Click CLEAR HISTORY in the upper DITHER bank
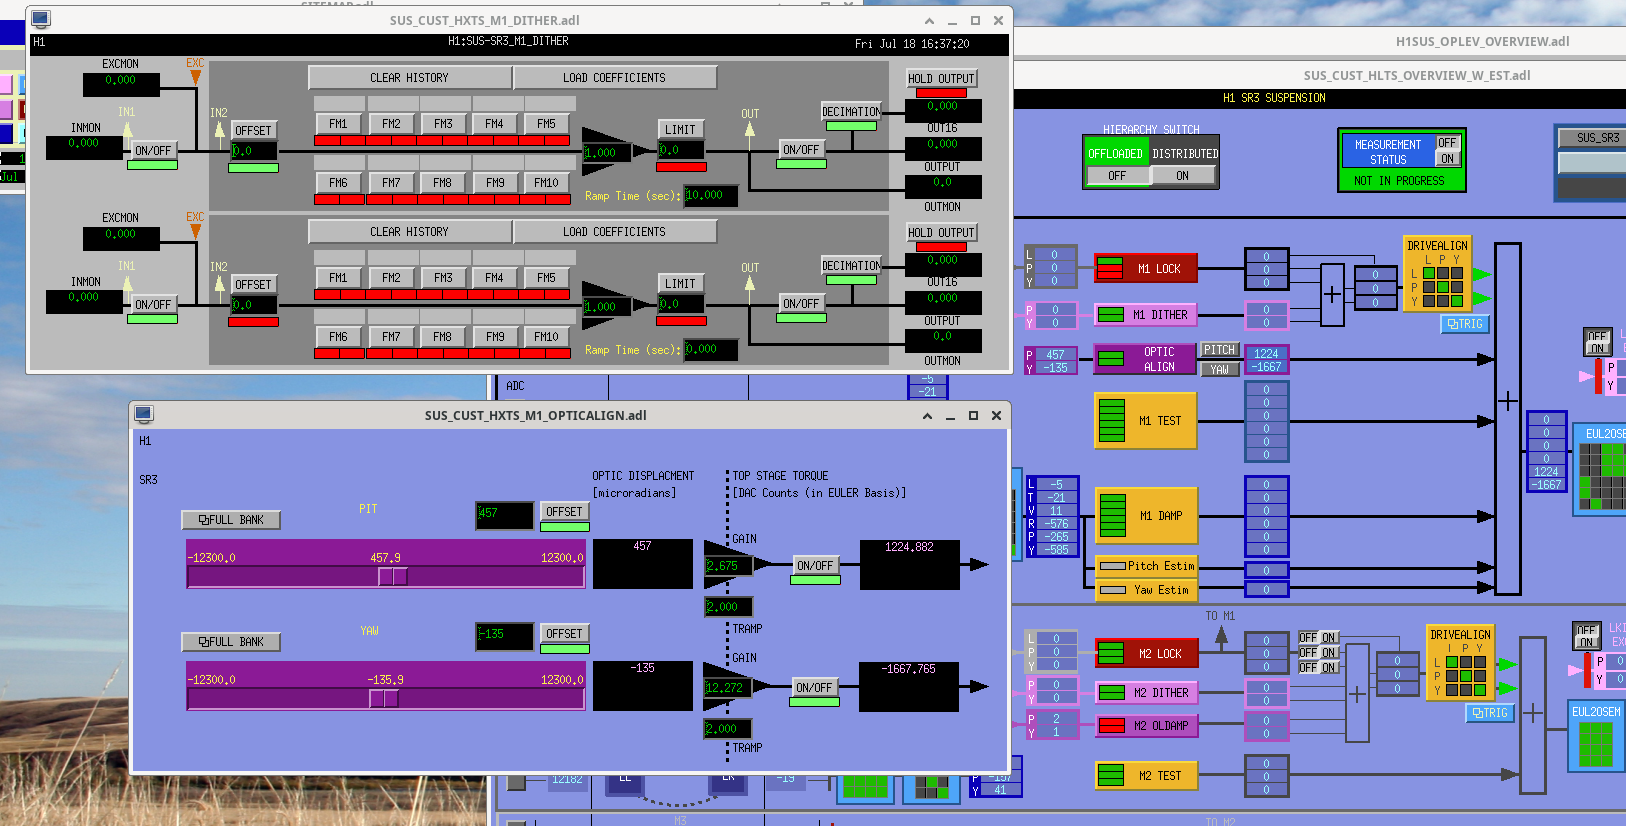Screen dimensions: 1626x826 point(409,78)
